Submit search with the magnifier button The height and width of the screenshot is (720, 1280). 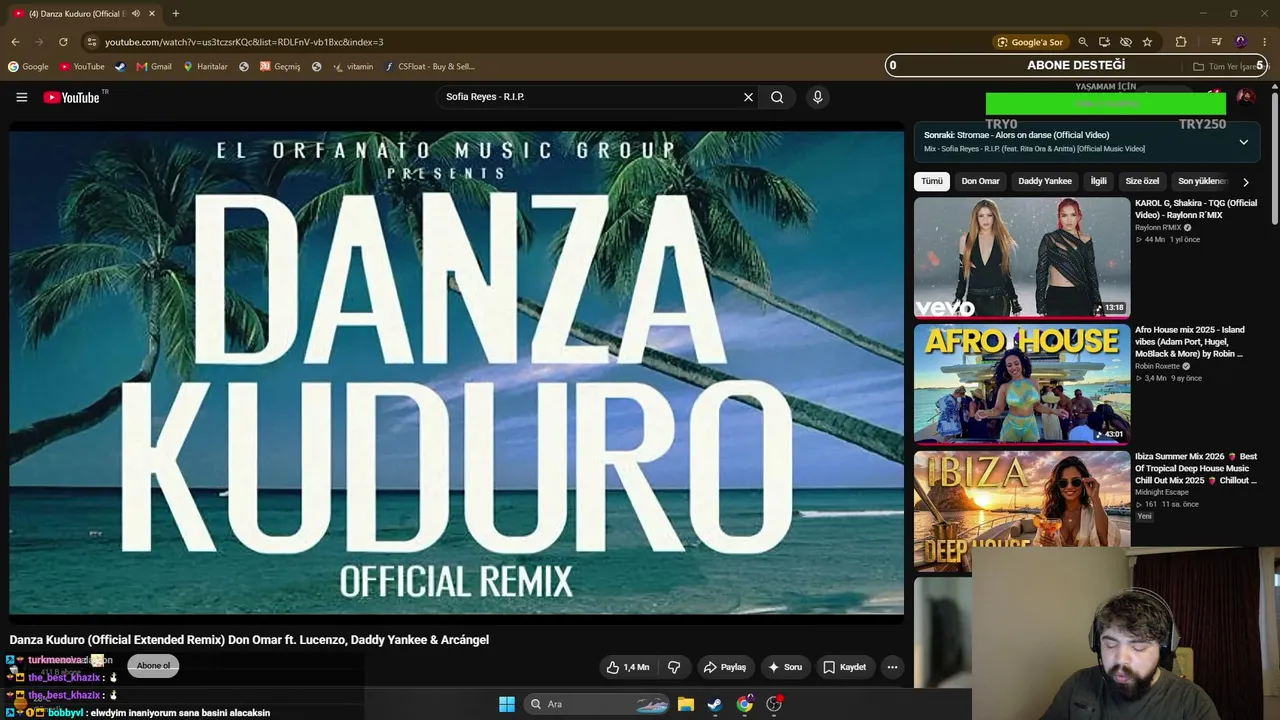[777, 97]
